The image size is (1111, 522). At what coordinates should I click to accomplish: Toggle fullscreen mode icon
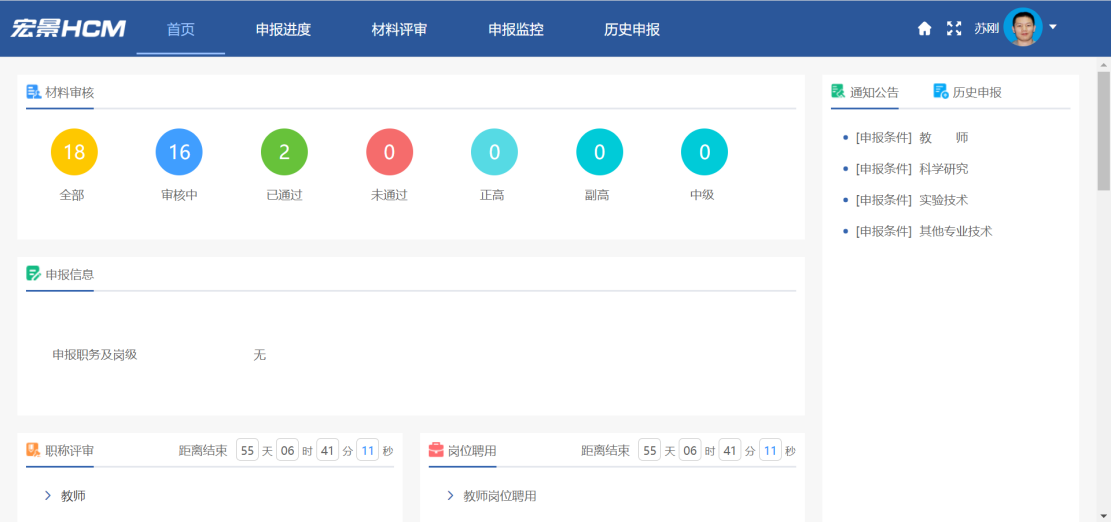click(x=953, y=29)
